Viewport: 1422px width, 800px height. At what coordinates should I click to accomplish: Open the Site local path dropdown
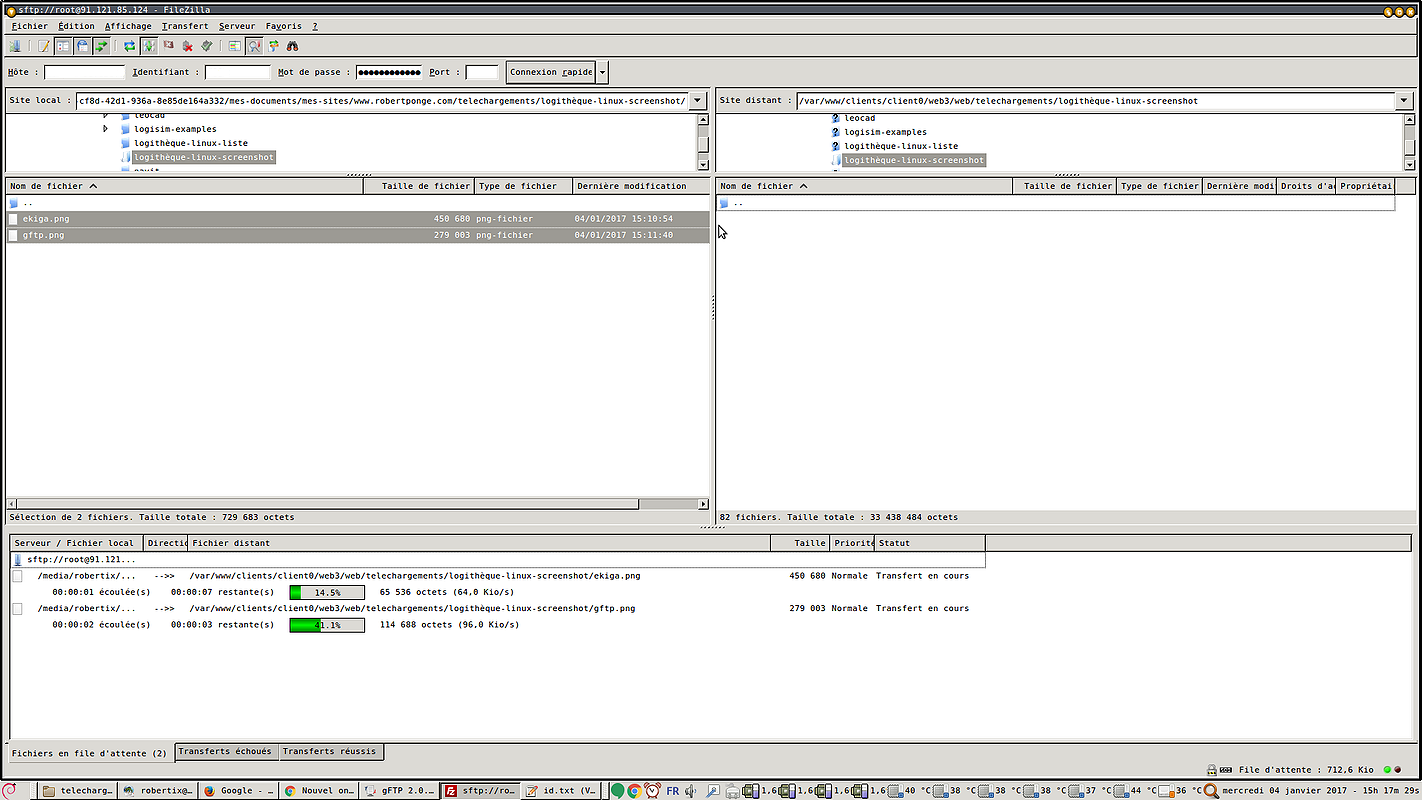(698, 100)
